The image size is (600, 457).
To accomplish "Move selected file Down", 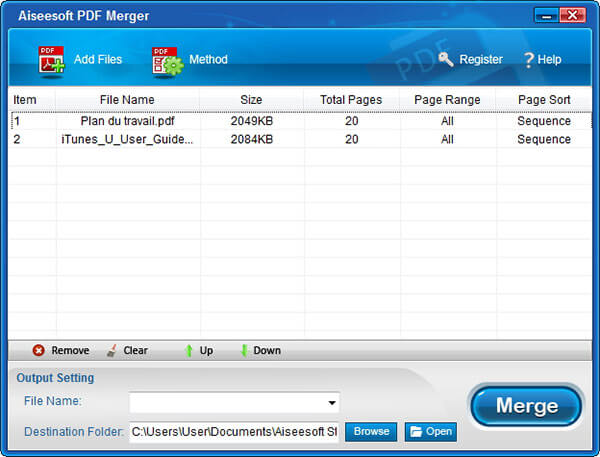I will 267,350.
